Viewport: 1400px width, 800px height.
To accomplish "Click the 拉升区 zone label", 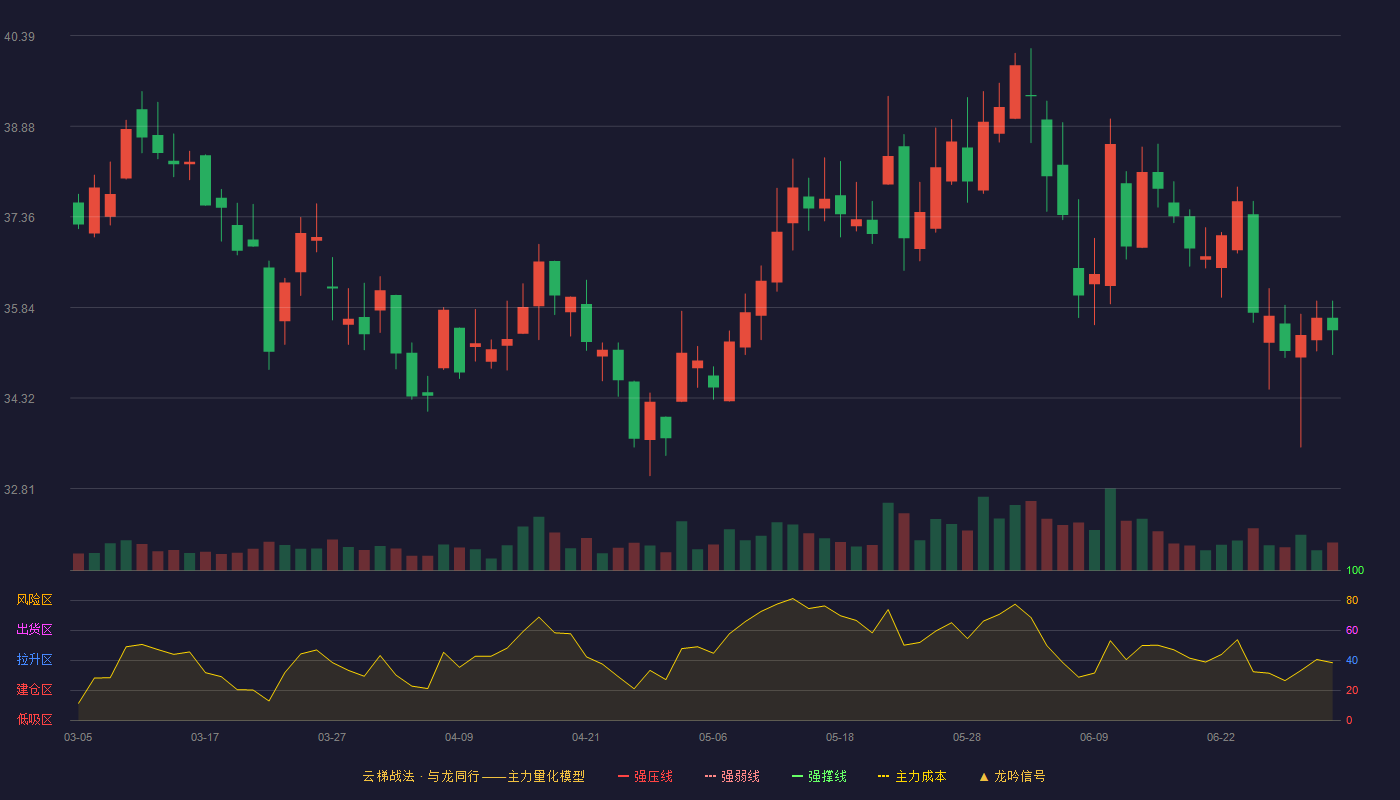I will 35,660.
